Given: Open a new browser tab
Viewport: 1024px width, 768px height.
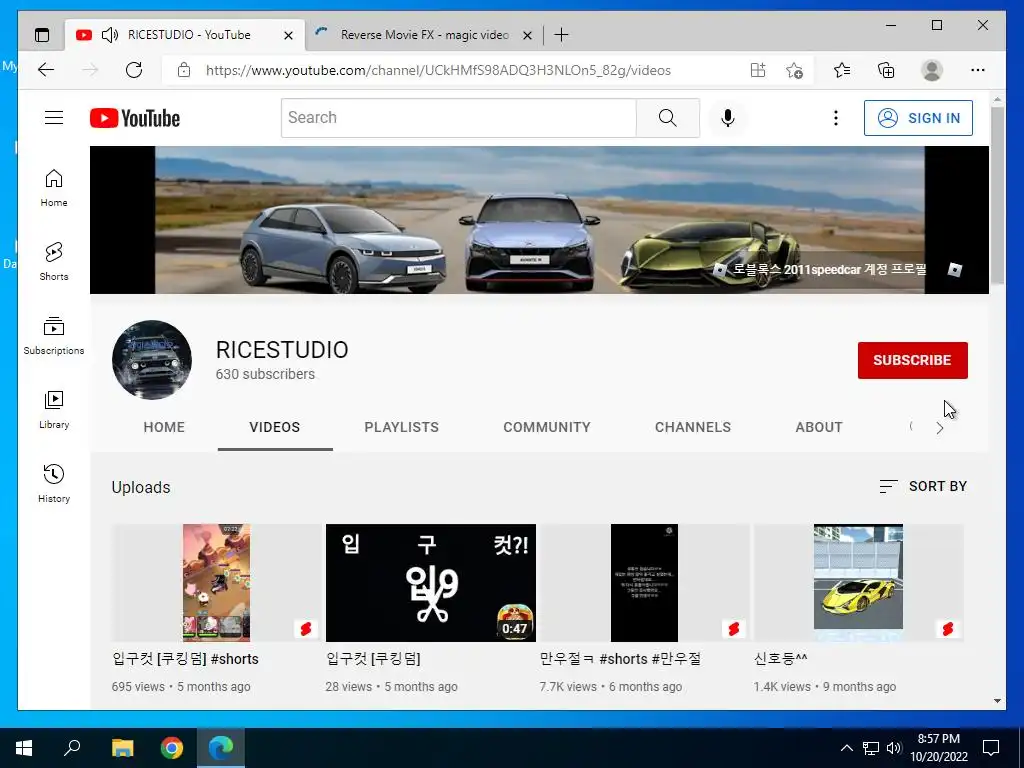Looking at the screenshot, I should pos(561,35).
